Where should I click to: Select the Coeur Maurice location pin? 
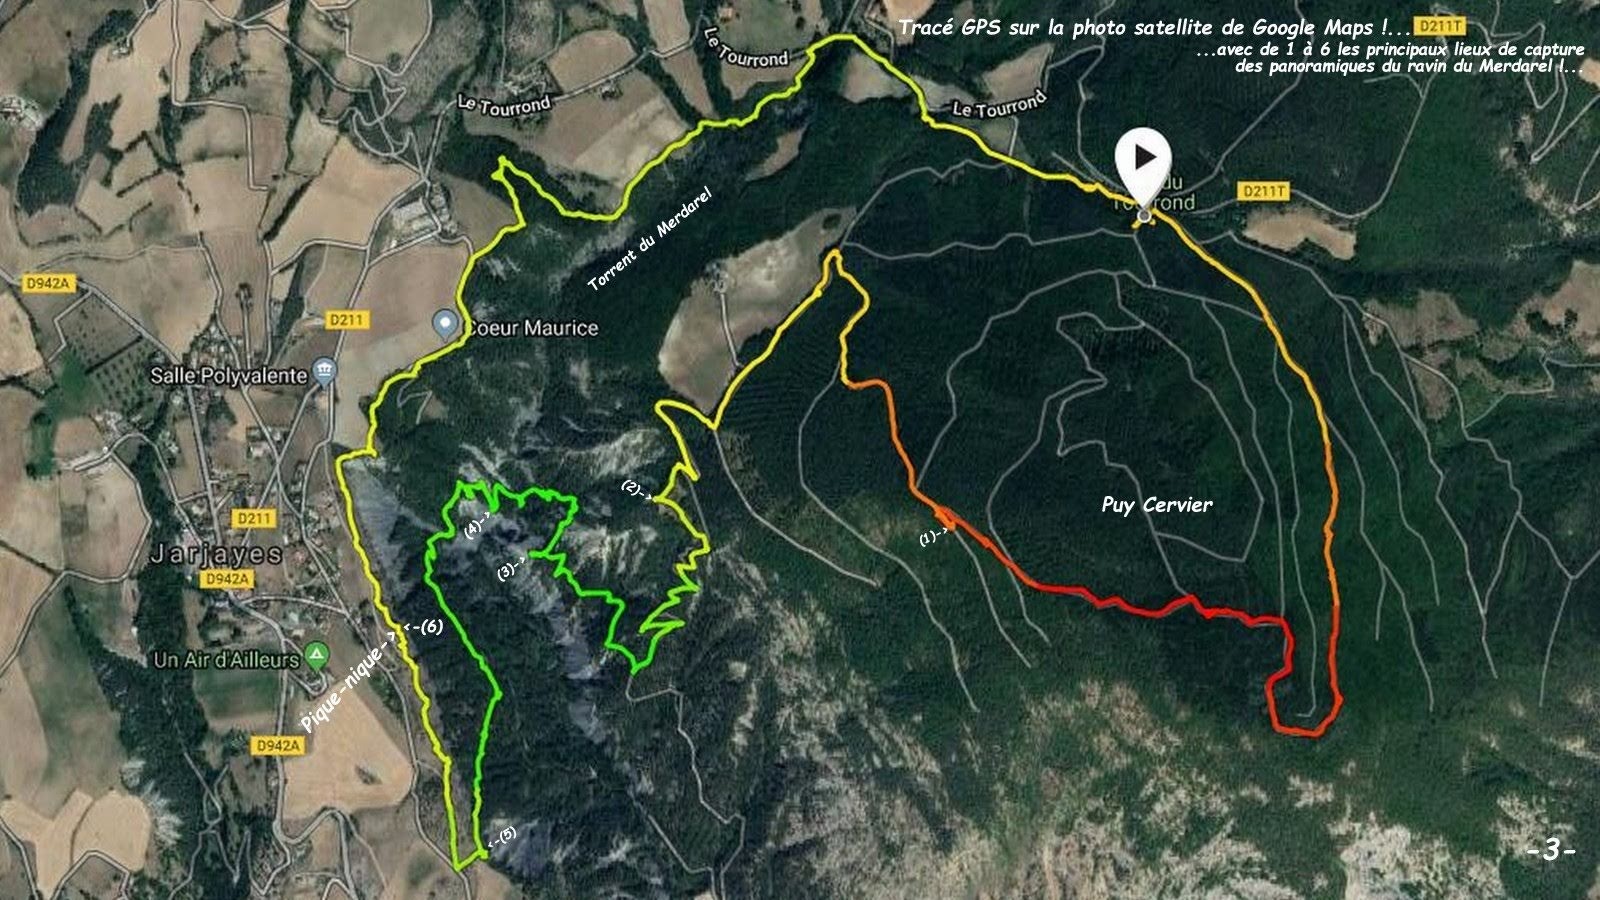446,324
